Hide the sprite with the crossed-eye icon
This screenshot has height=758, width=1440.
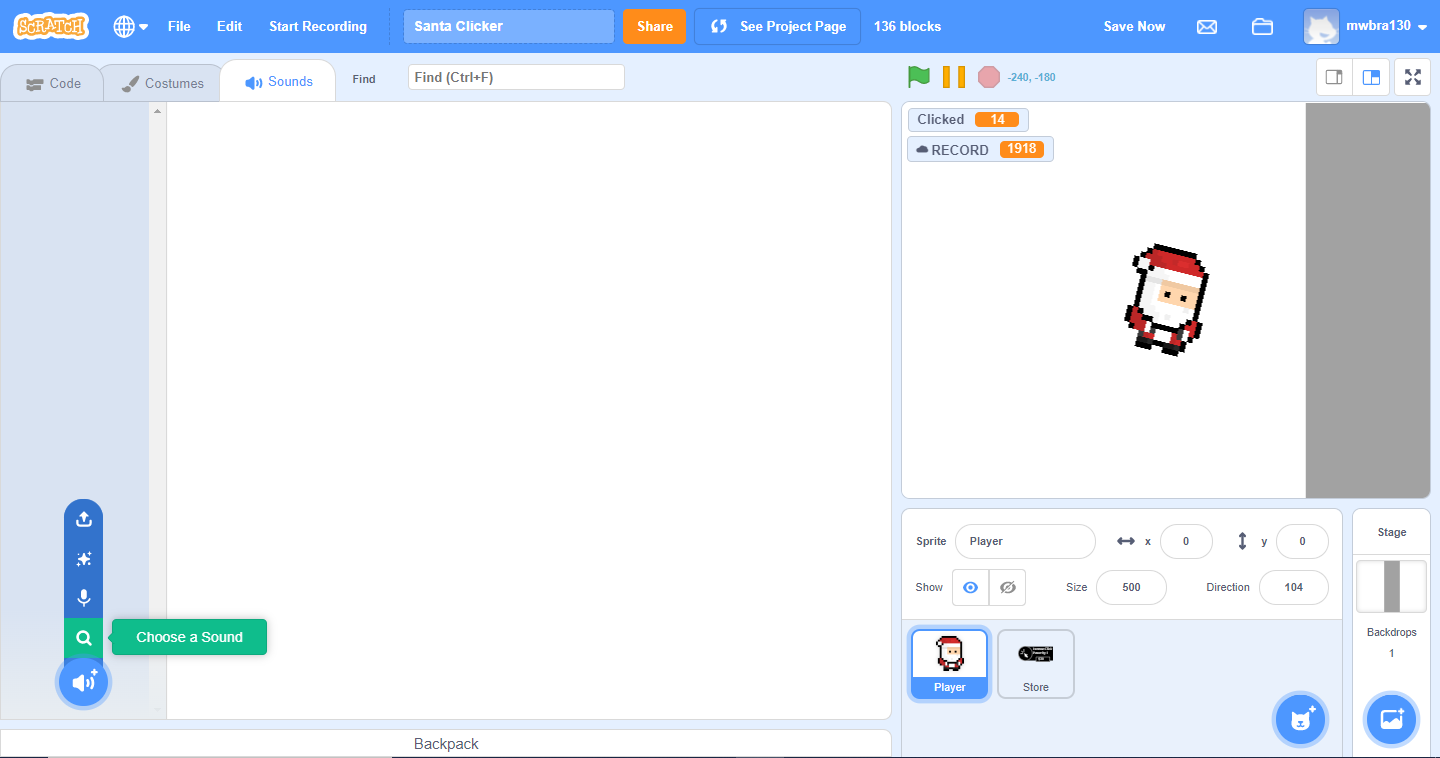pyautogui.click(x=1008, y=587)
